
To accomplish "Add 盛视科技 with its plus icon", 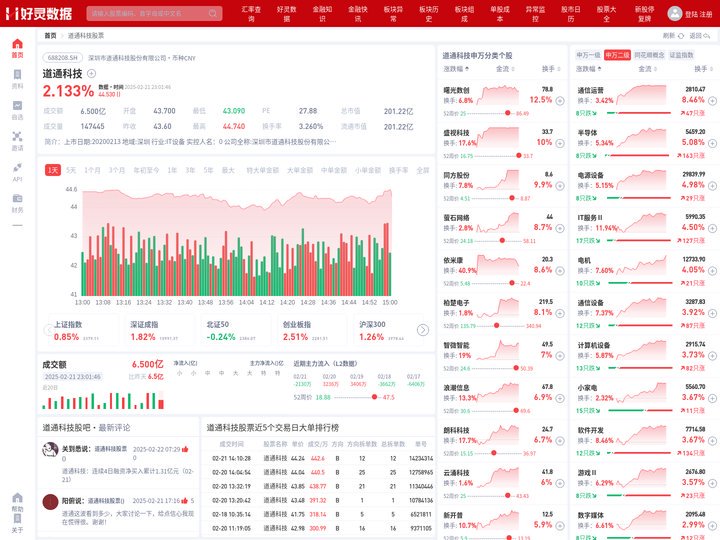I will point(560,143).
